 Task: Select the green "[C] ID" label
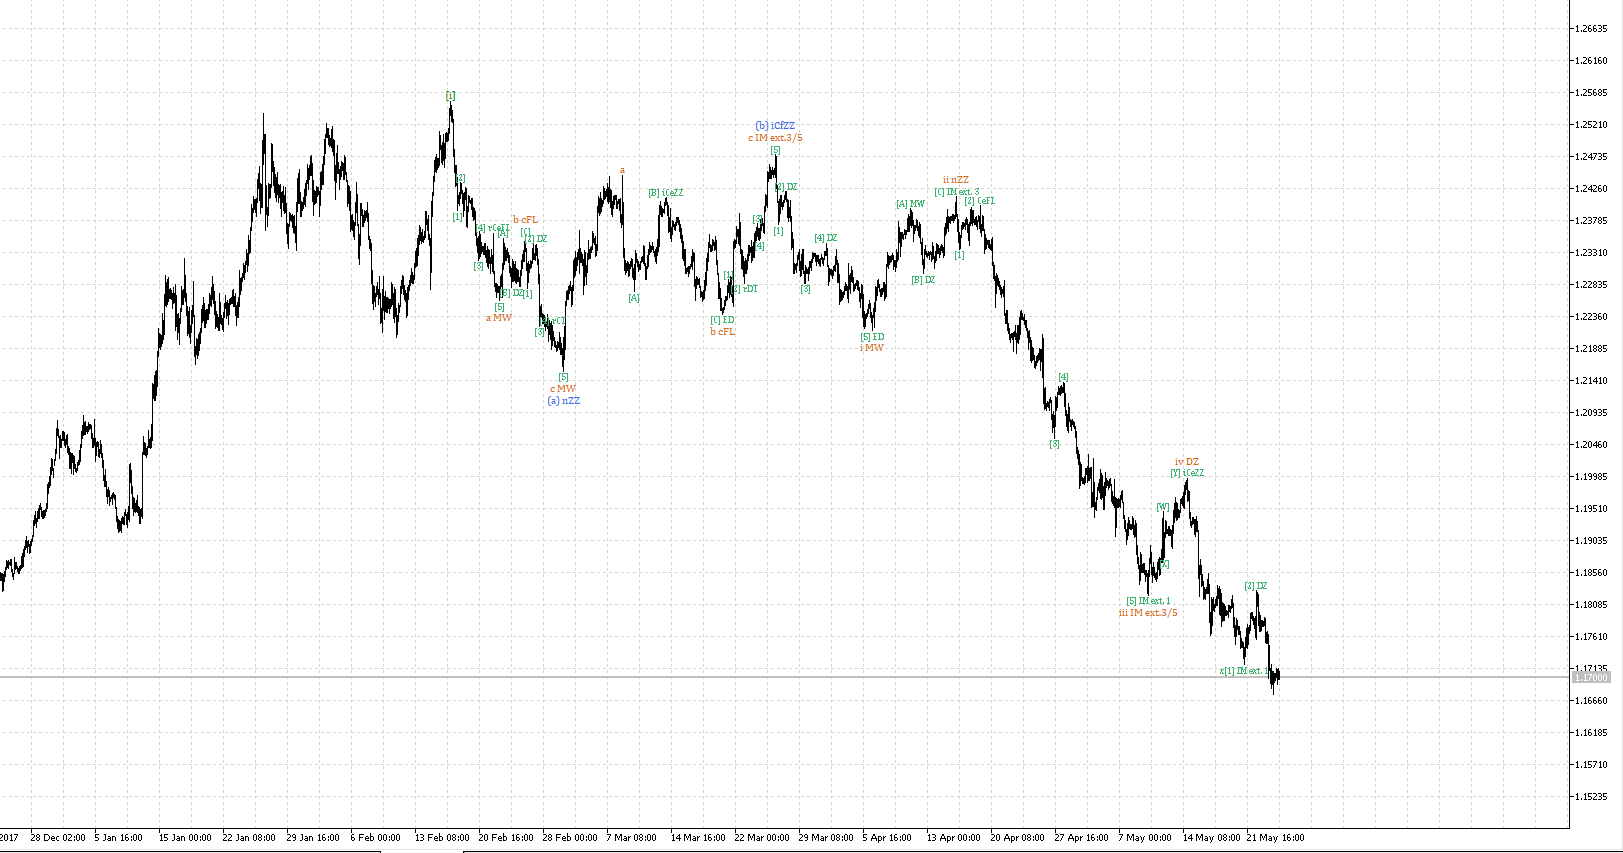point(723,320)
